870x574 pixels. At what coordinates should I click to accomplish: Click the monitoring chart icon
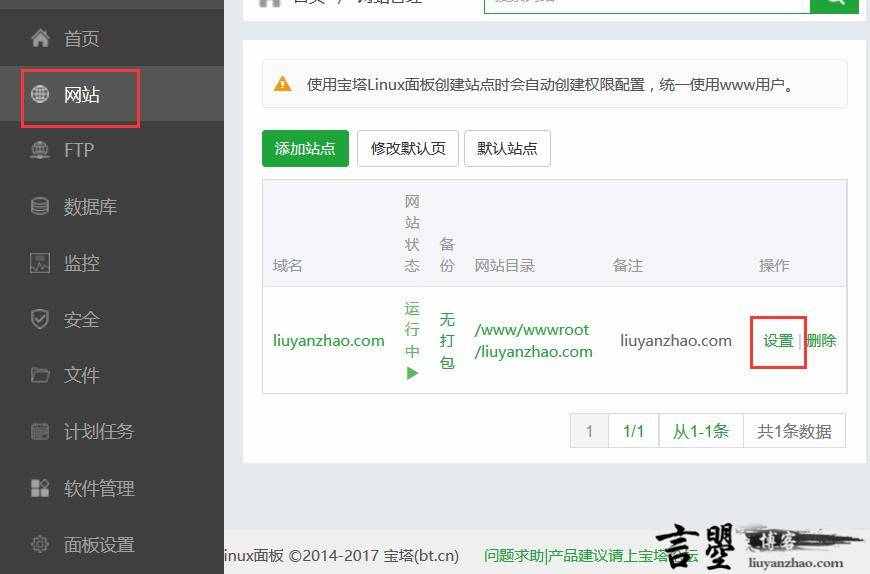40,263
